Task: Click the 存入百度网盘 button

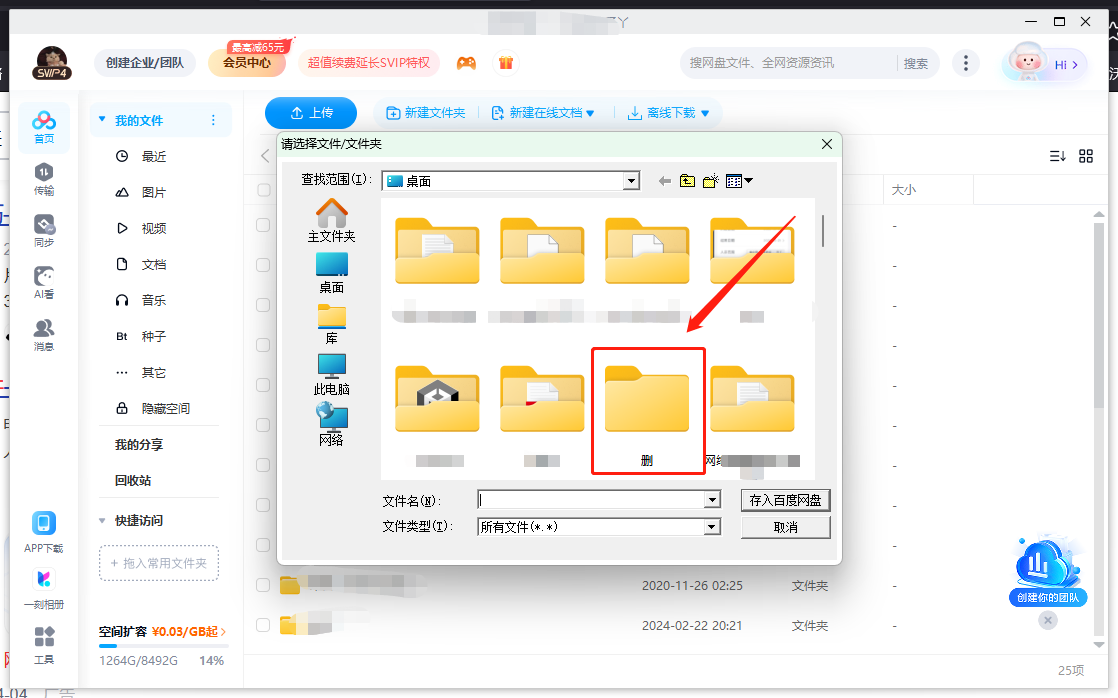Action: (x=785, y=499)
